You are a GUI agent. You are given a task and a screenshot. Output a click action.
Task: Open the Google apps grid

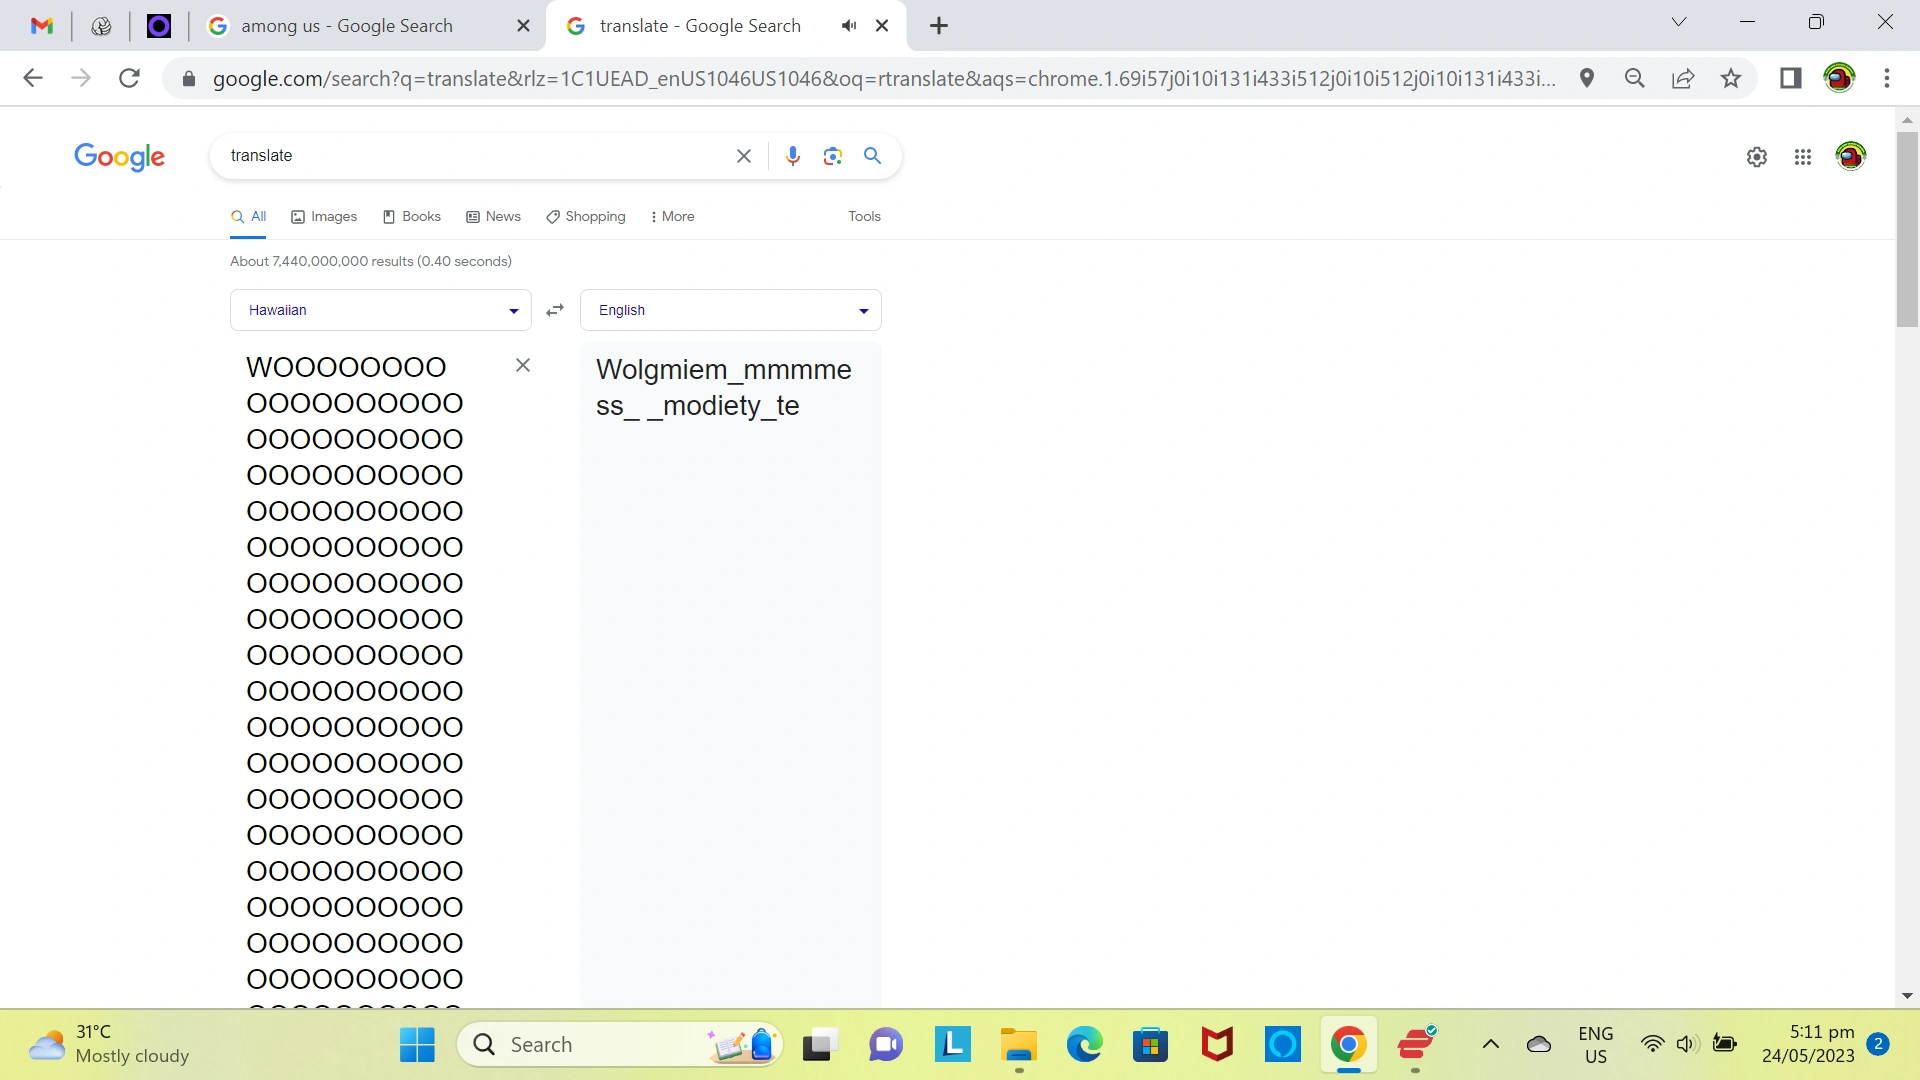[1803, 157]
